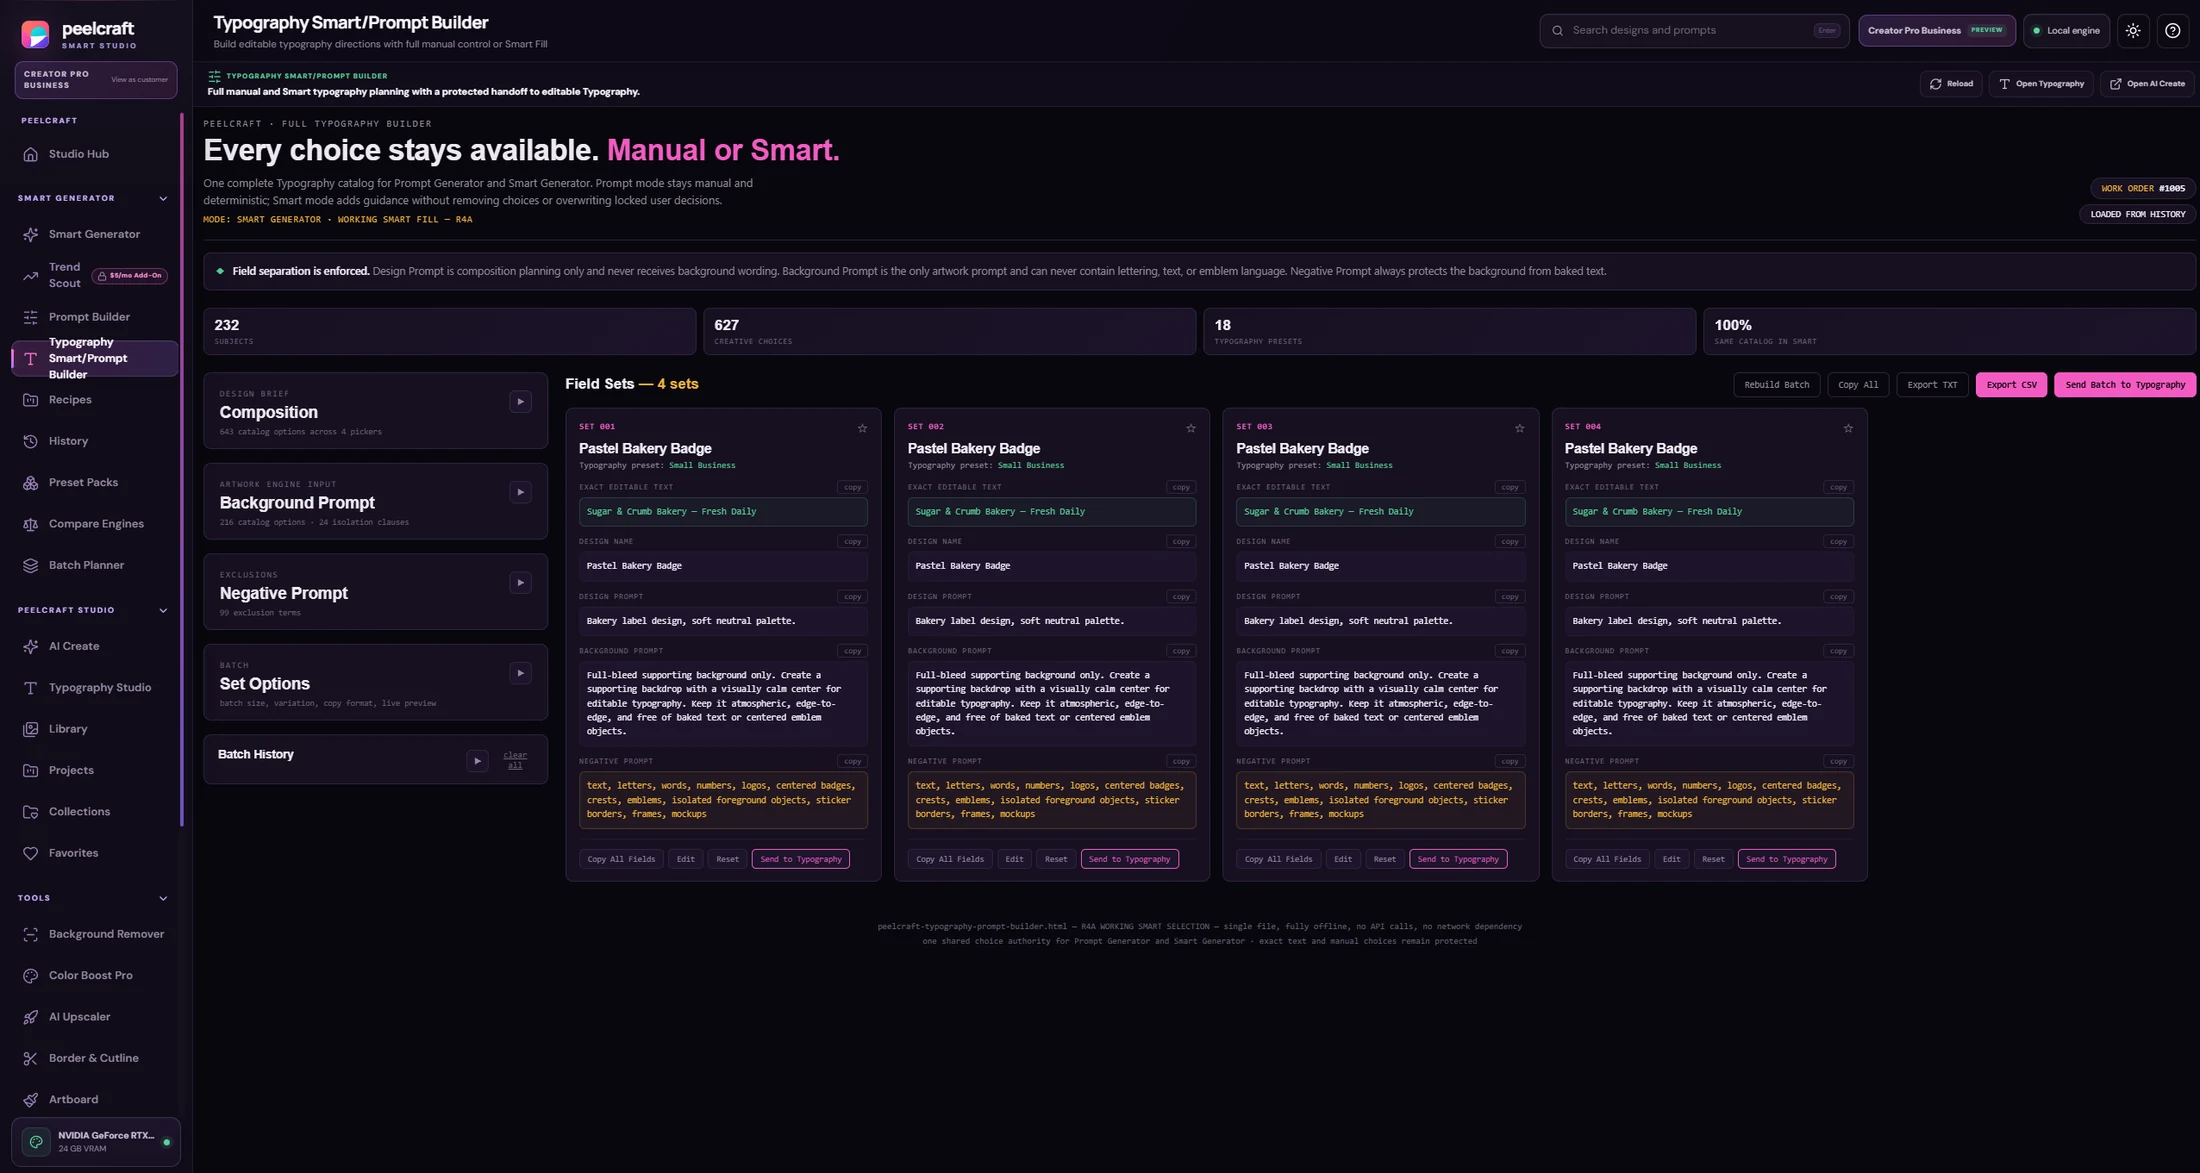Viewport: 2200px width, 1173px height.
Task: Open Projects folder icon
Action: point(31,771)
